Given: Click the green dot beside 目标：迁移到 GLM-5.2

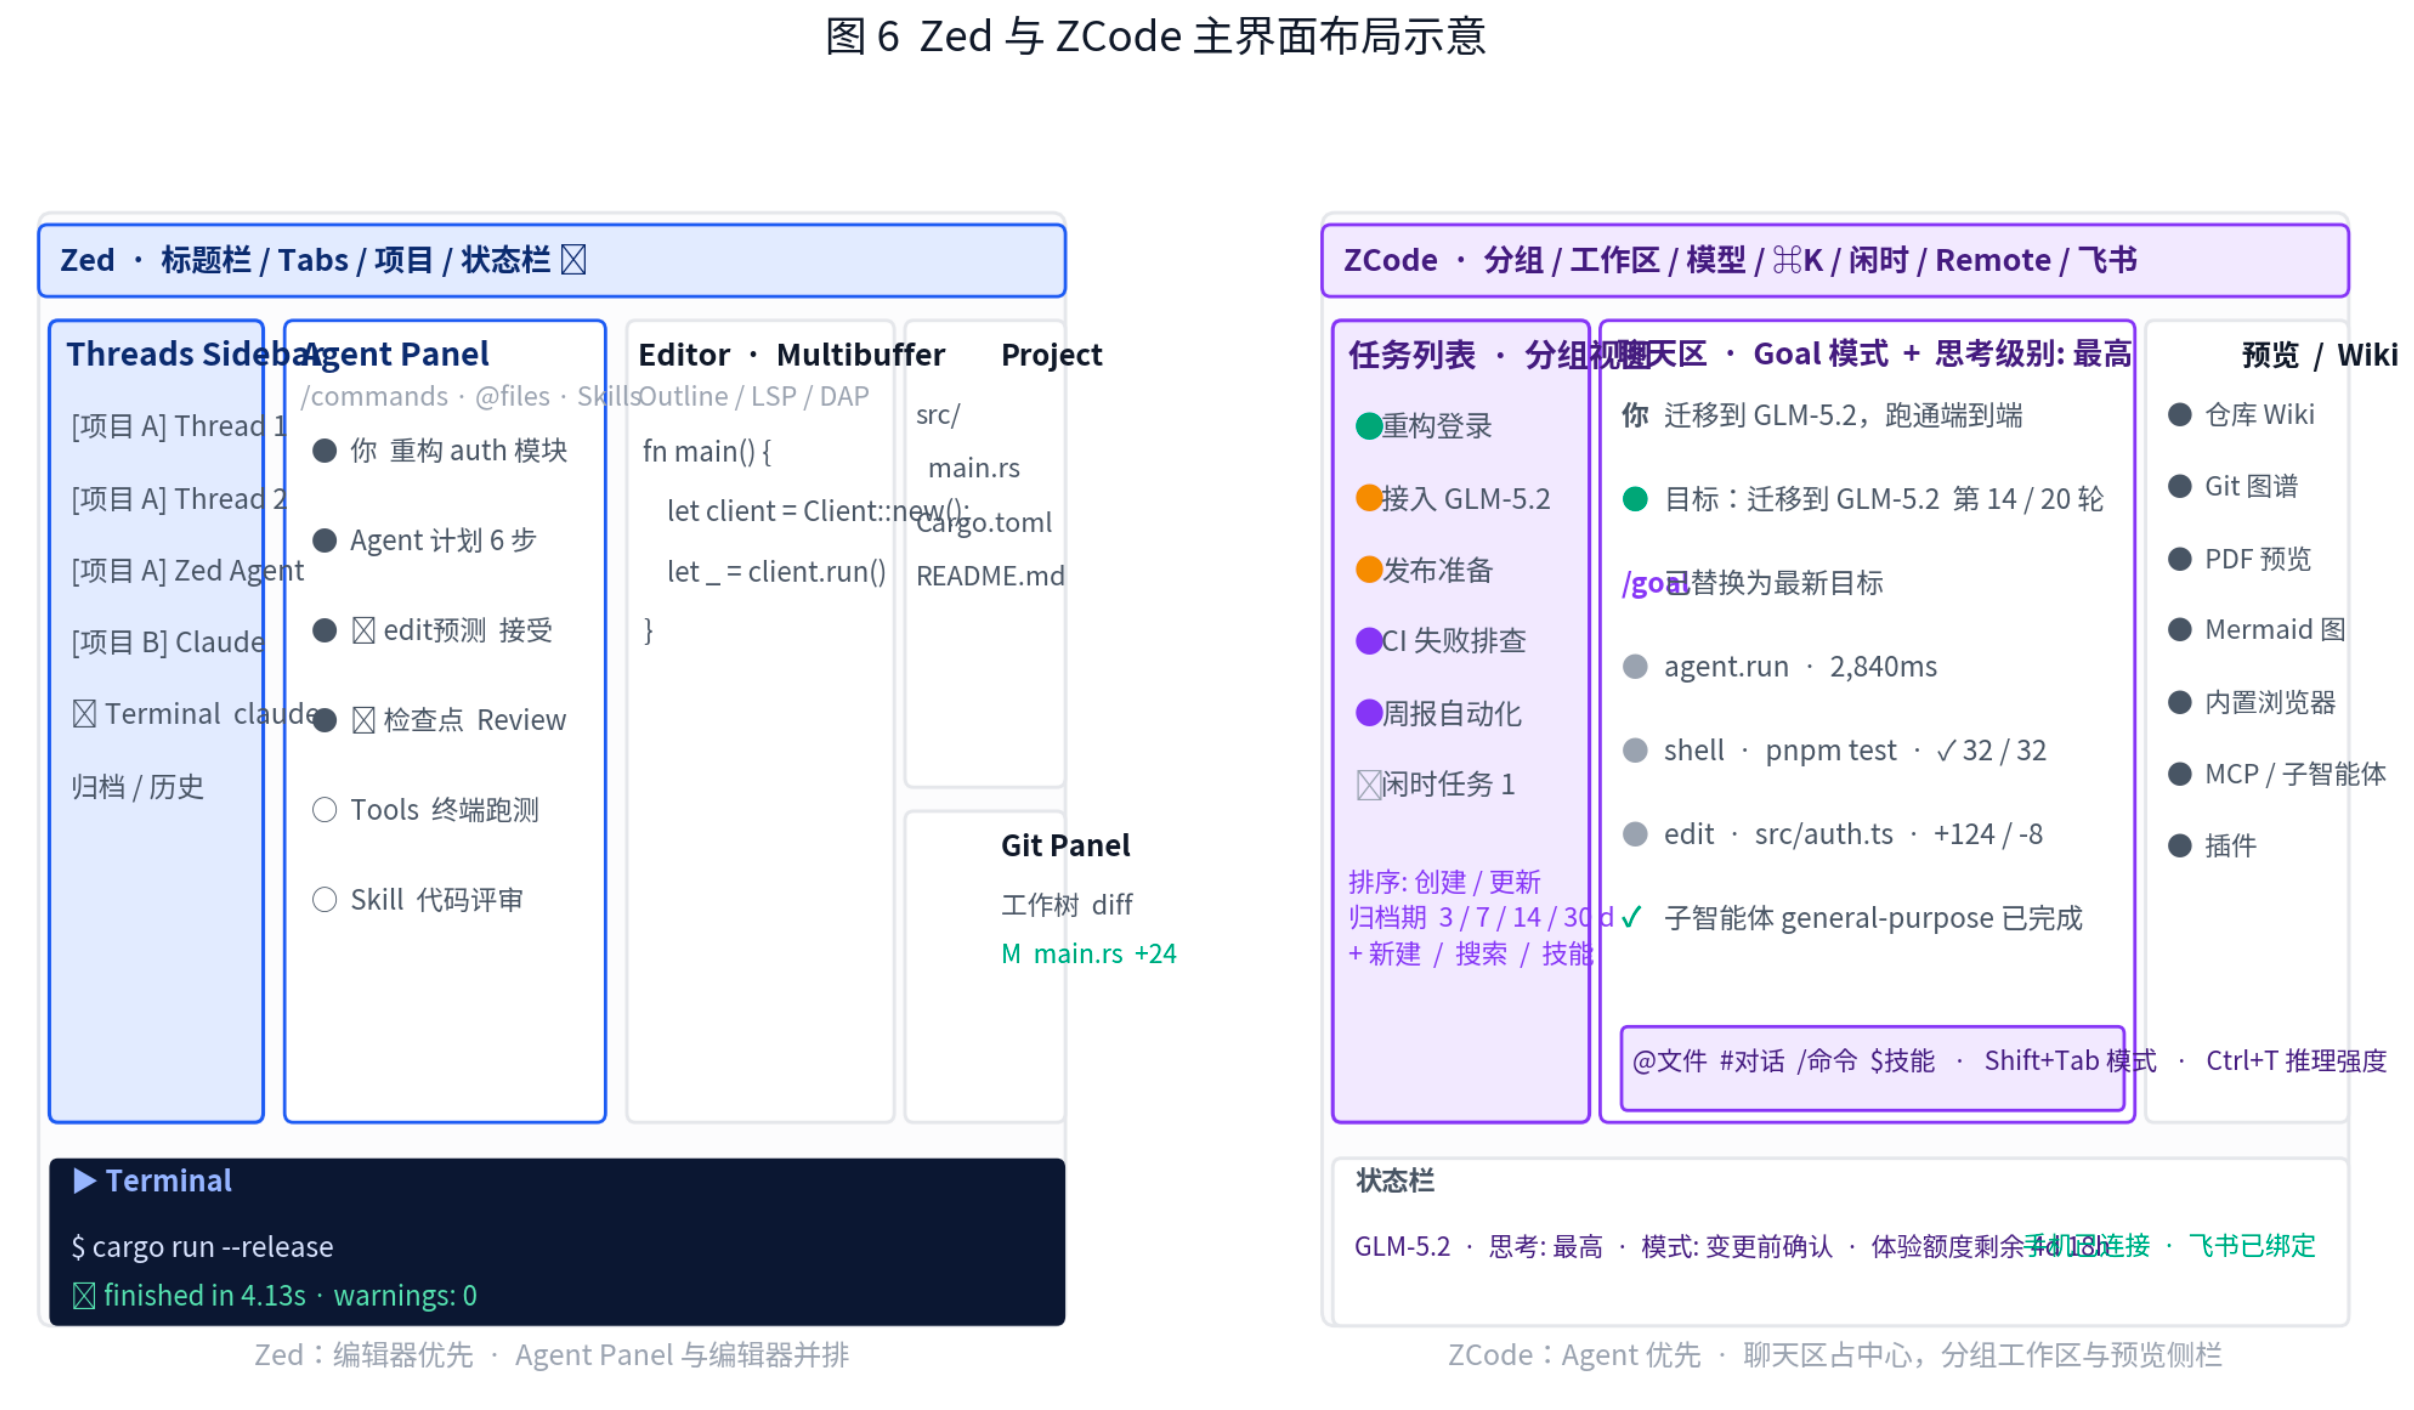Looking at the screenshot, I should click(x=1635, y=499).
